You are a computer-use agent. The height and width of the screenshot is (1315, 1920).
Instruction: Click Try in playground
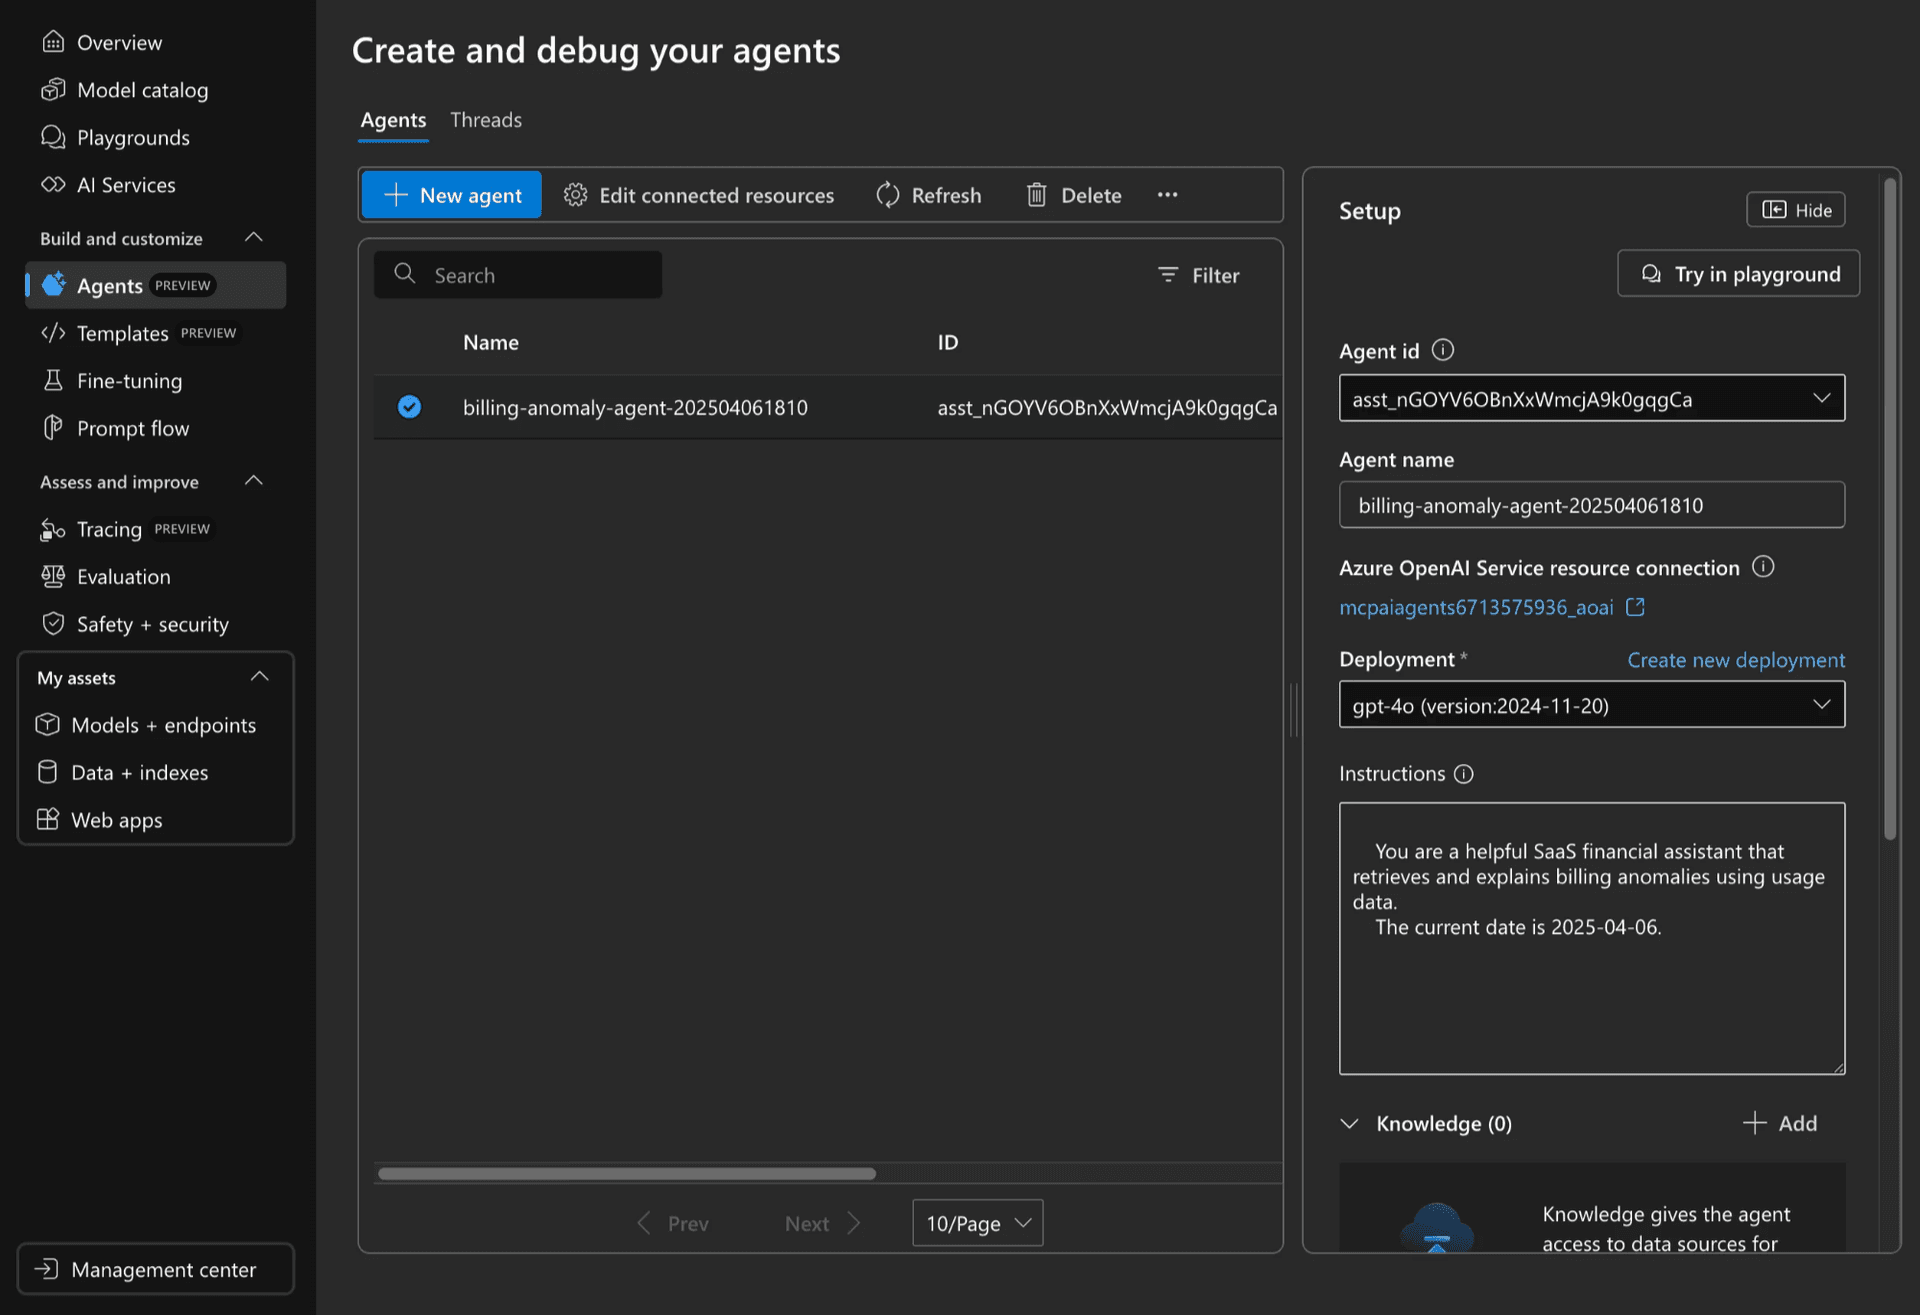[1738, 273]
